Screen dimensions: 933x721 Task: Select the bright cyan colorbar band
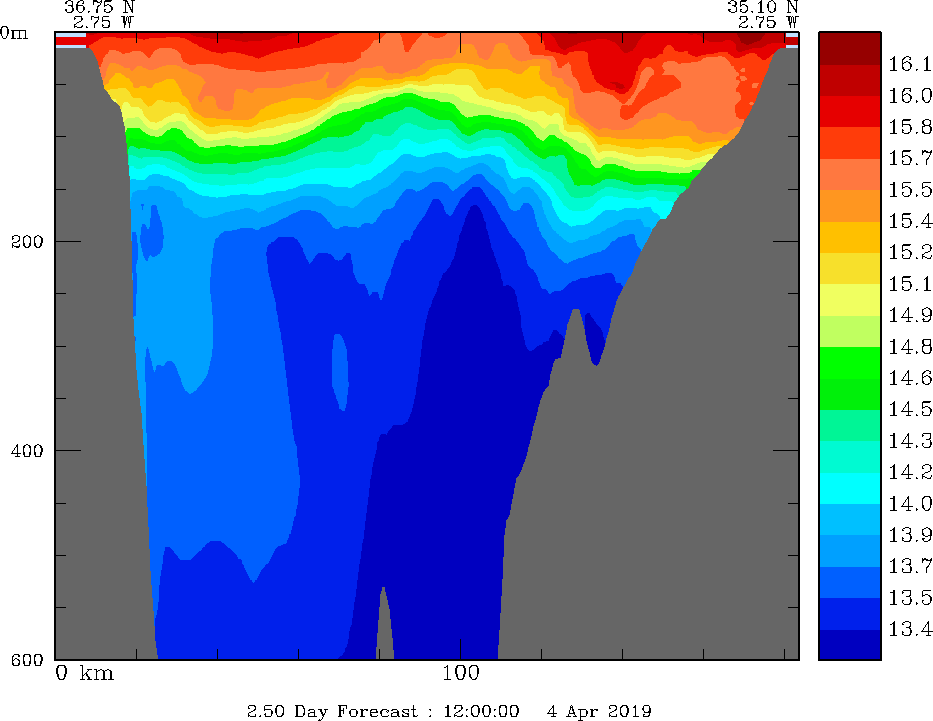[850, 488]
